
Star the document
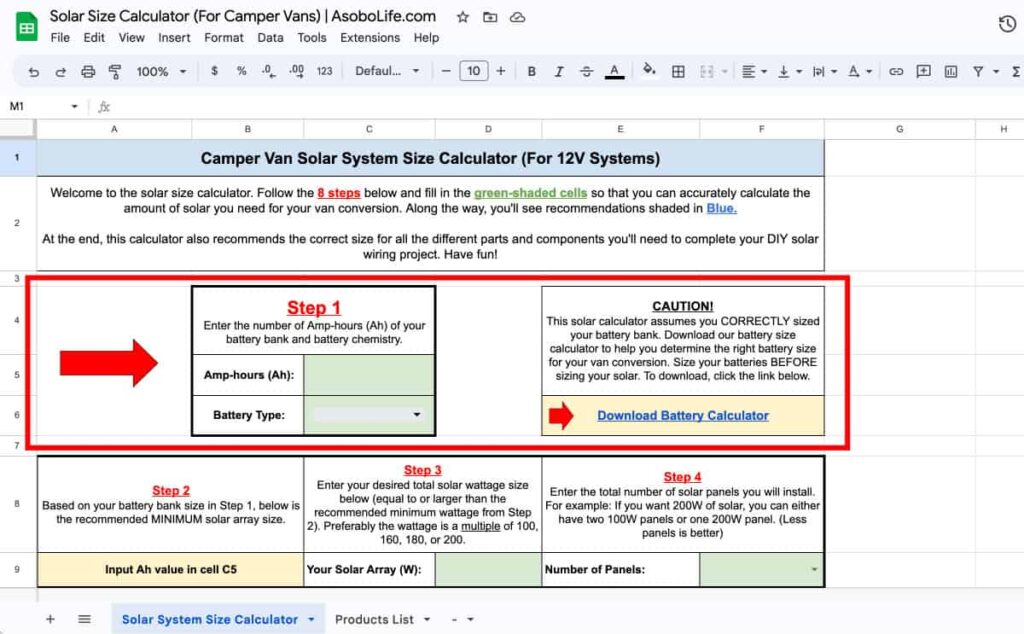(x=463, y=17)
